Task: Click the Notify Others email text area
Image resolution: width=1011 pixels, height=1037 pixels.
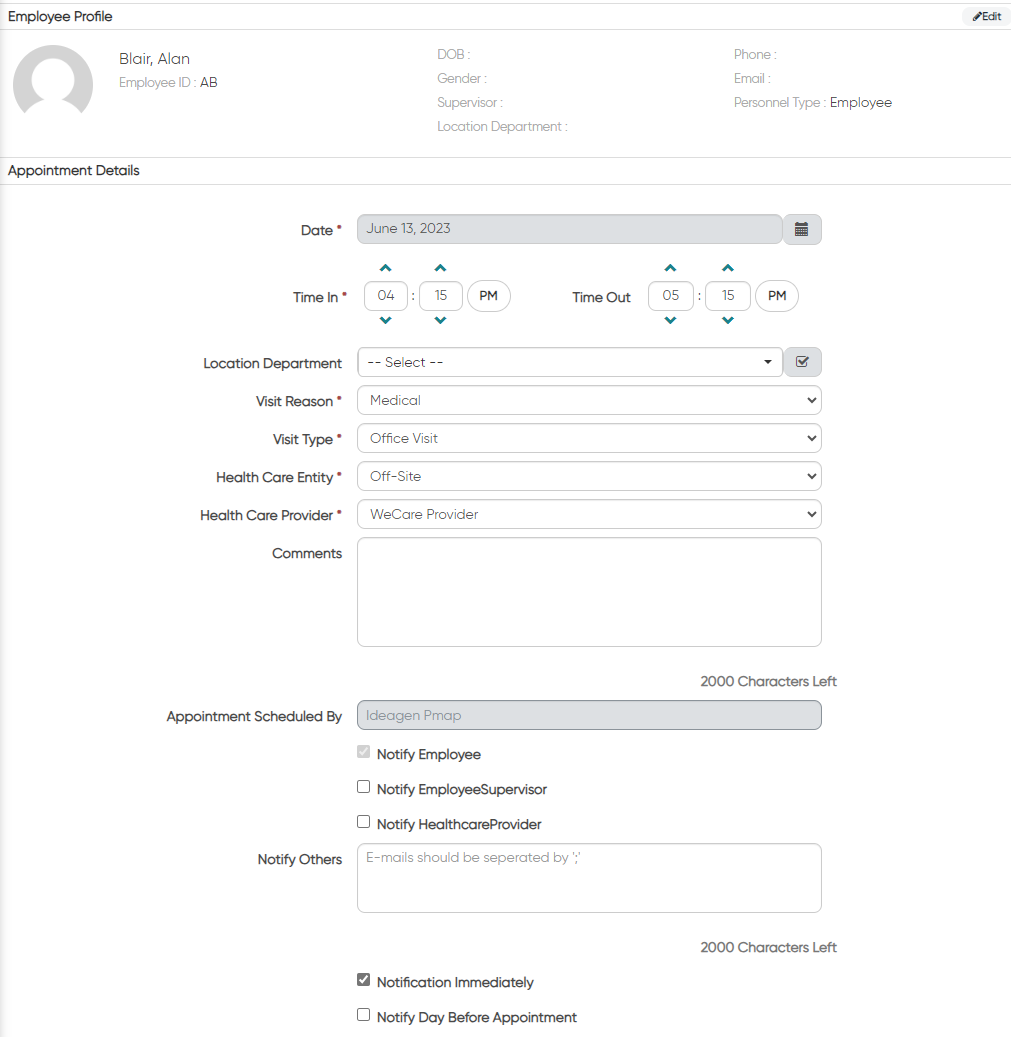Action: (x=589, y=878)
